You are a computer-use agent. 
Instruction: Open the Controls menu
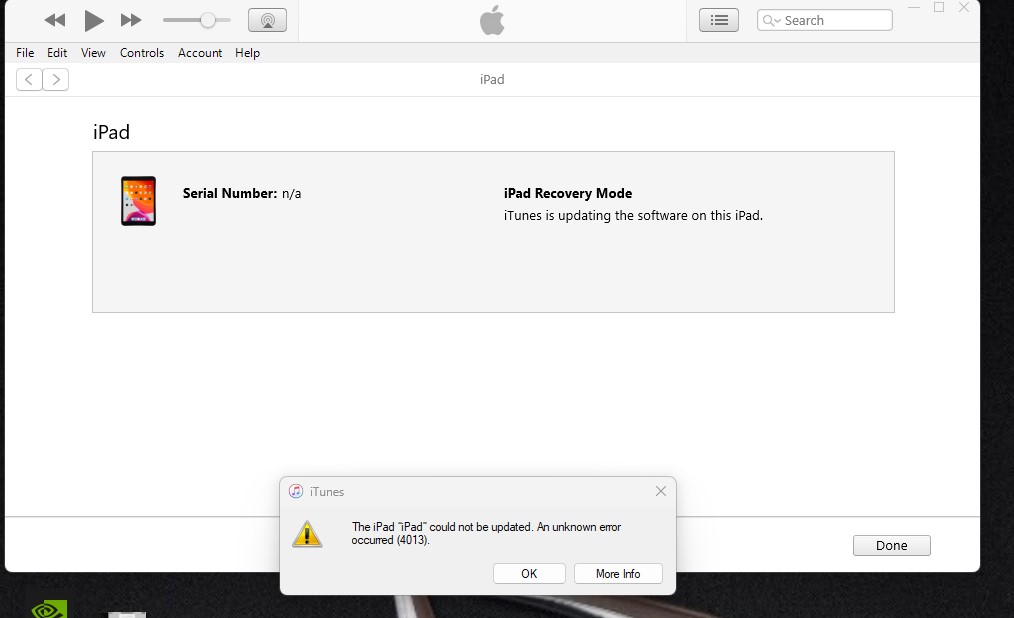(142, 53)
